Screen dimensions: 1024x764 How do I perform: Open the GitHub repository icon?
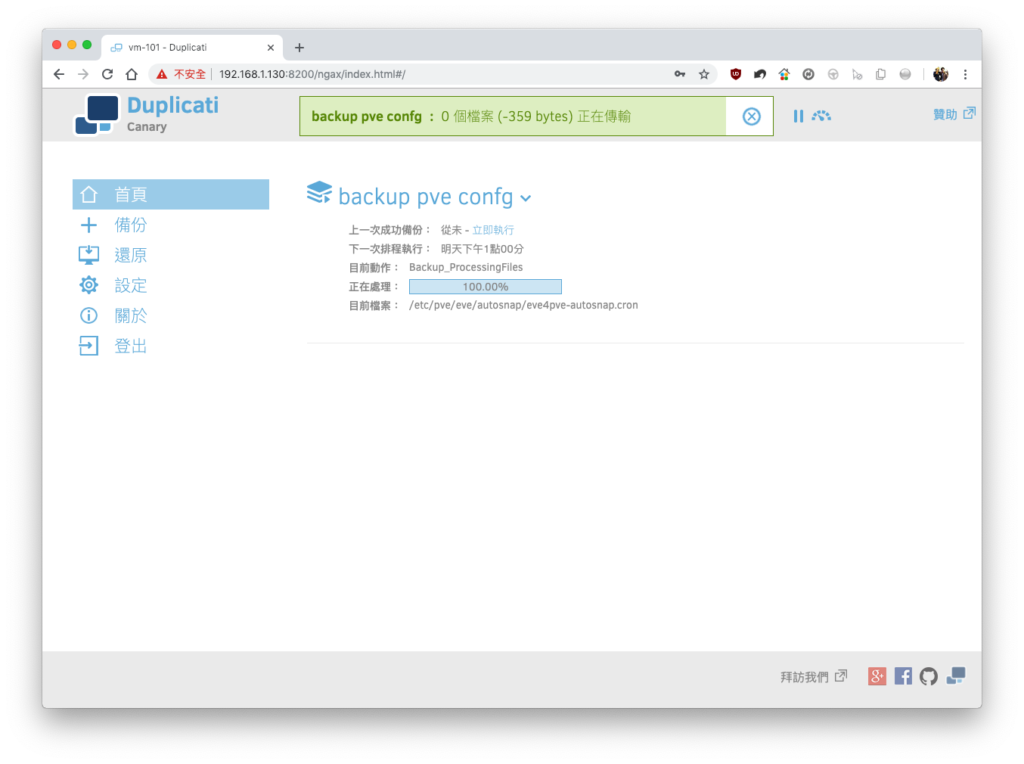tap(929, 676)
